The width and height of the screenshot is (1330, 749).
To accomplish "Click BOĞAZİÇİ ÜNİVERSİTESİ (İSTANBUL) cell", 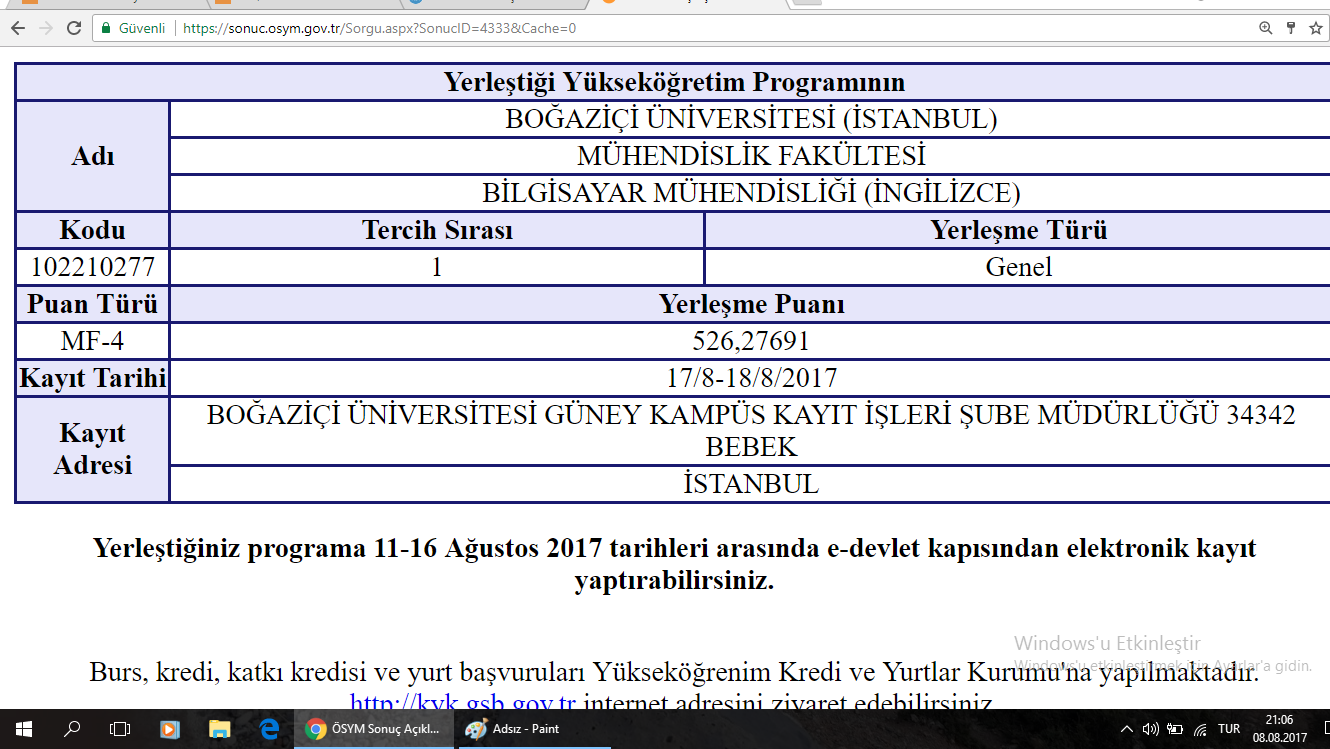I will coord(750,119).
